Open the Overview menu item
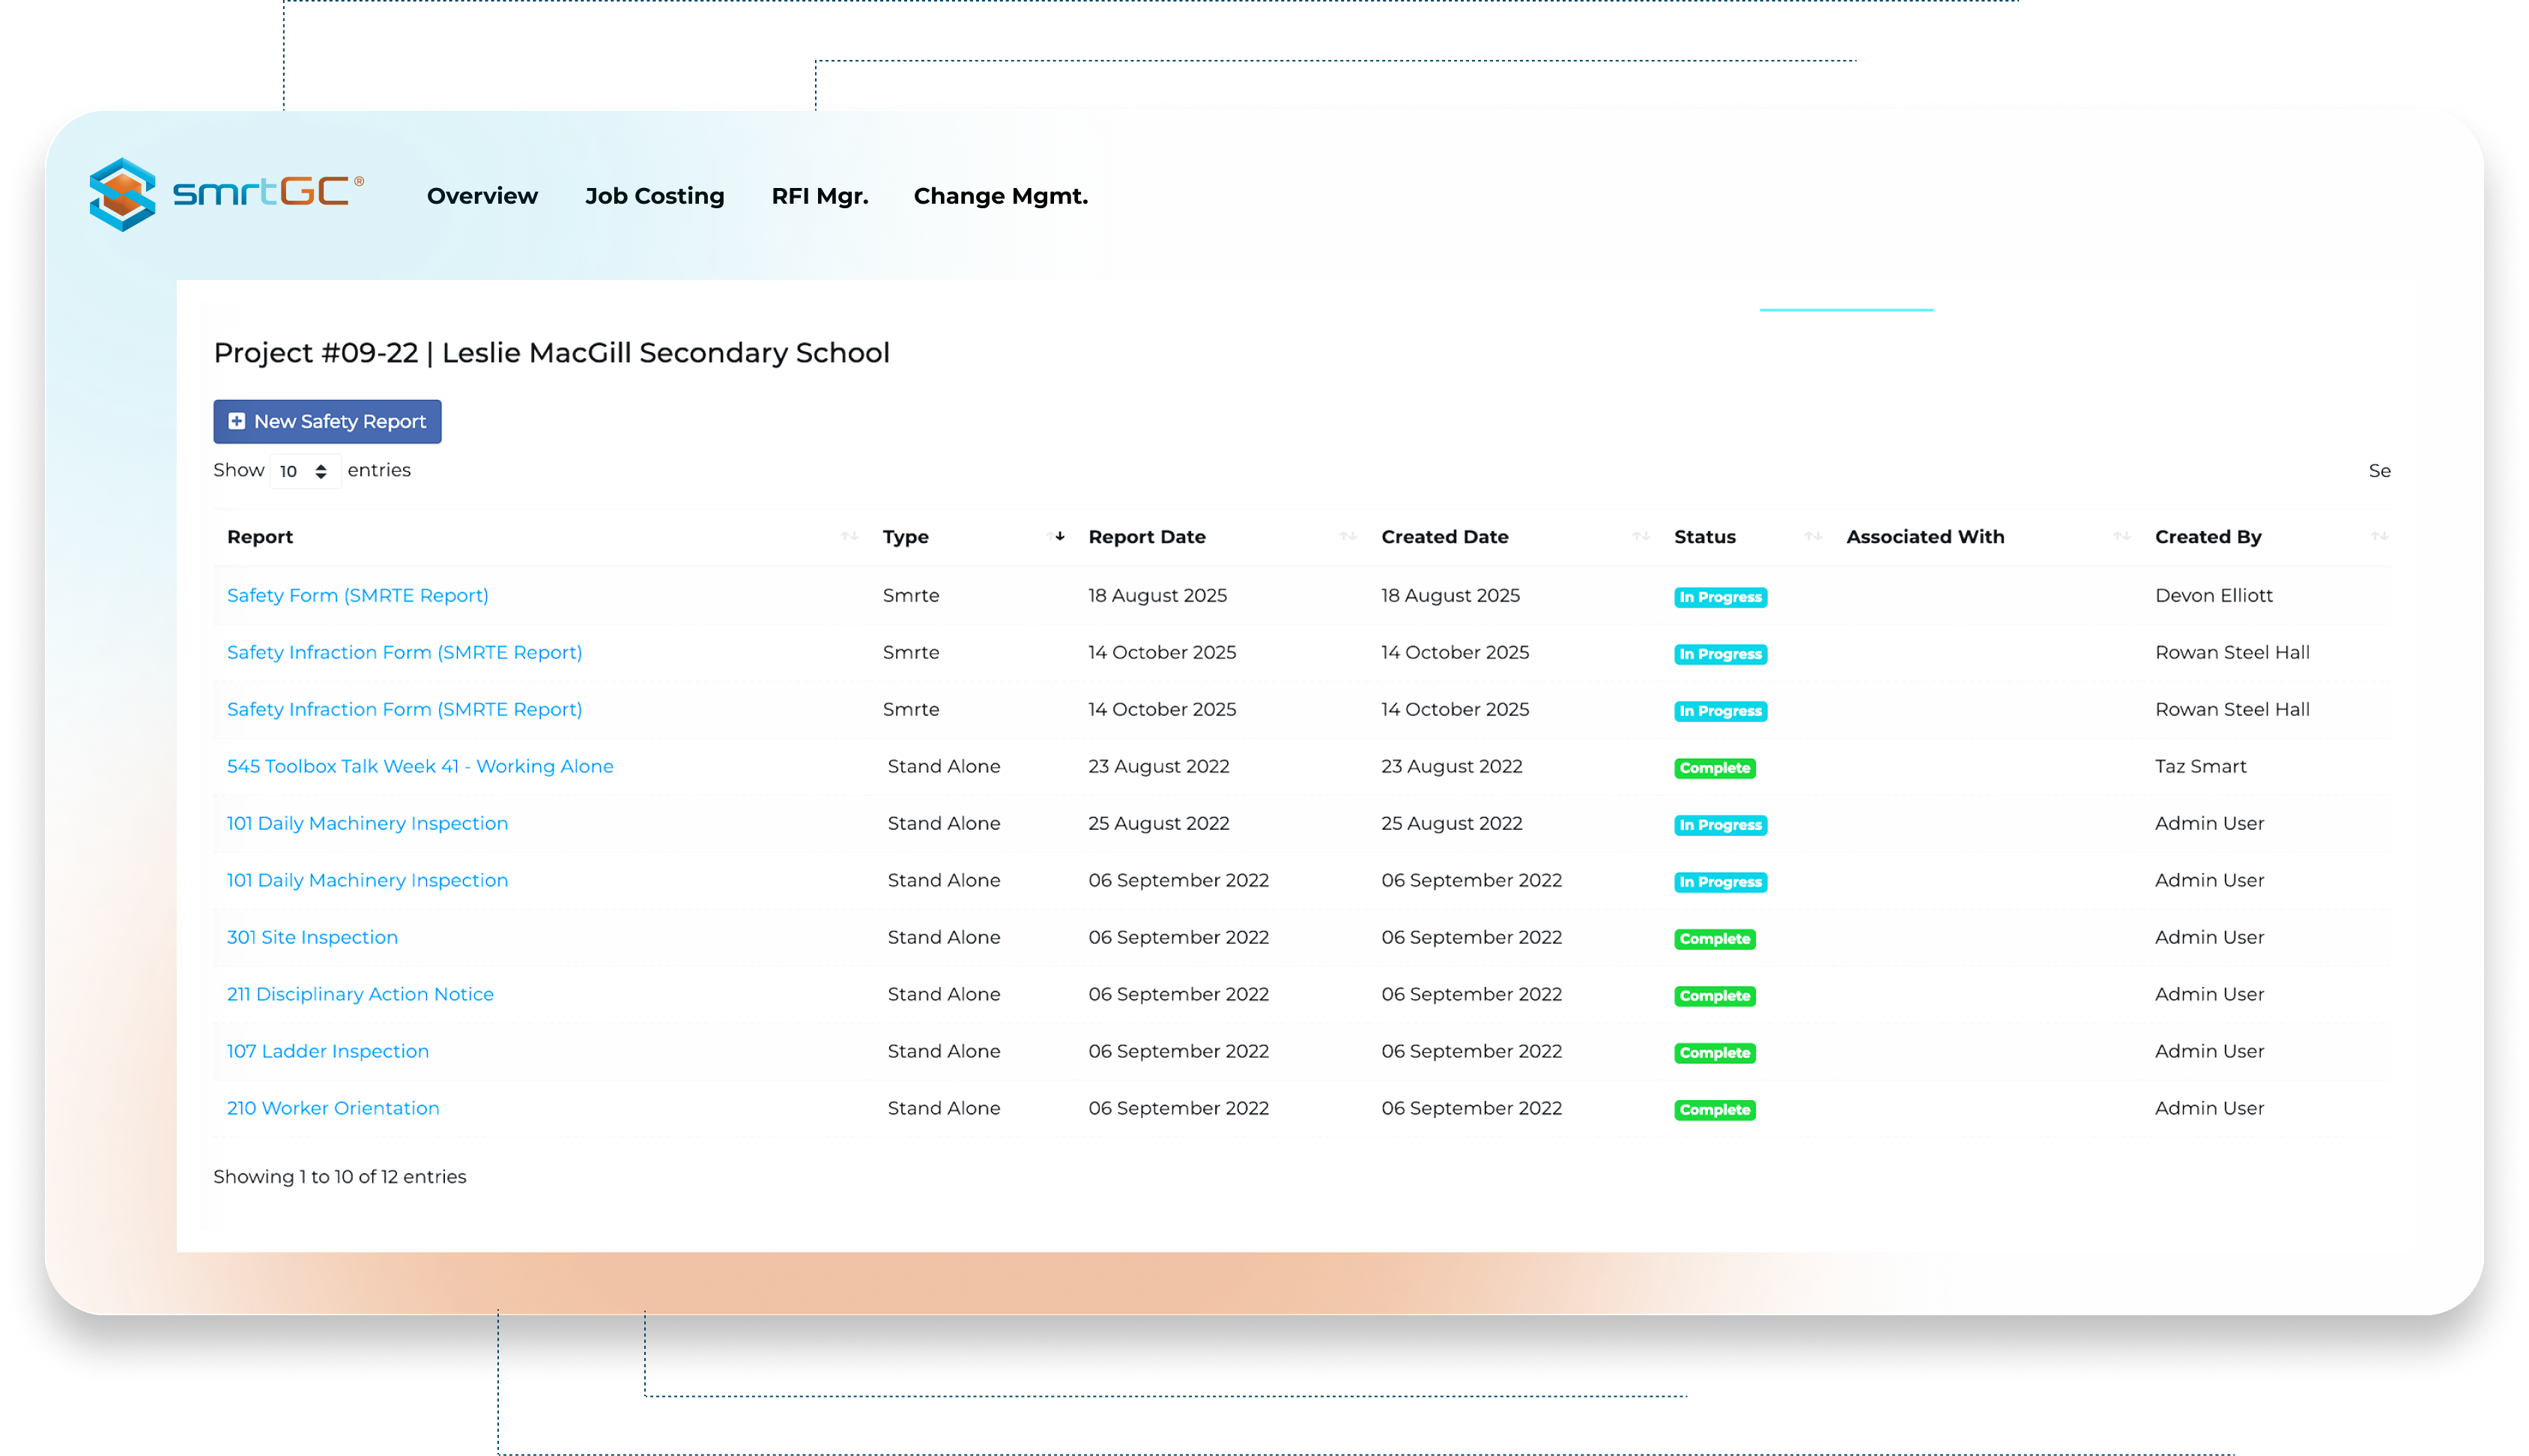Screen dimensions: 2529x1456 (x=482, y=196)
